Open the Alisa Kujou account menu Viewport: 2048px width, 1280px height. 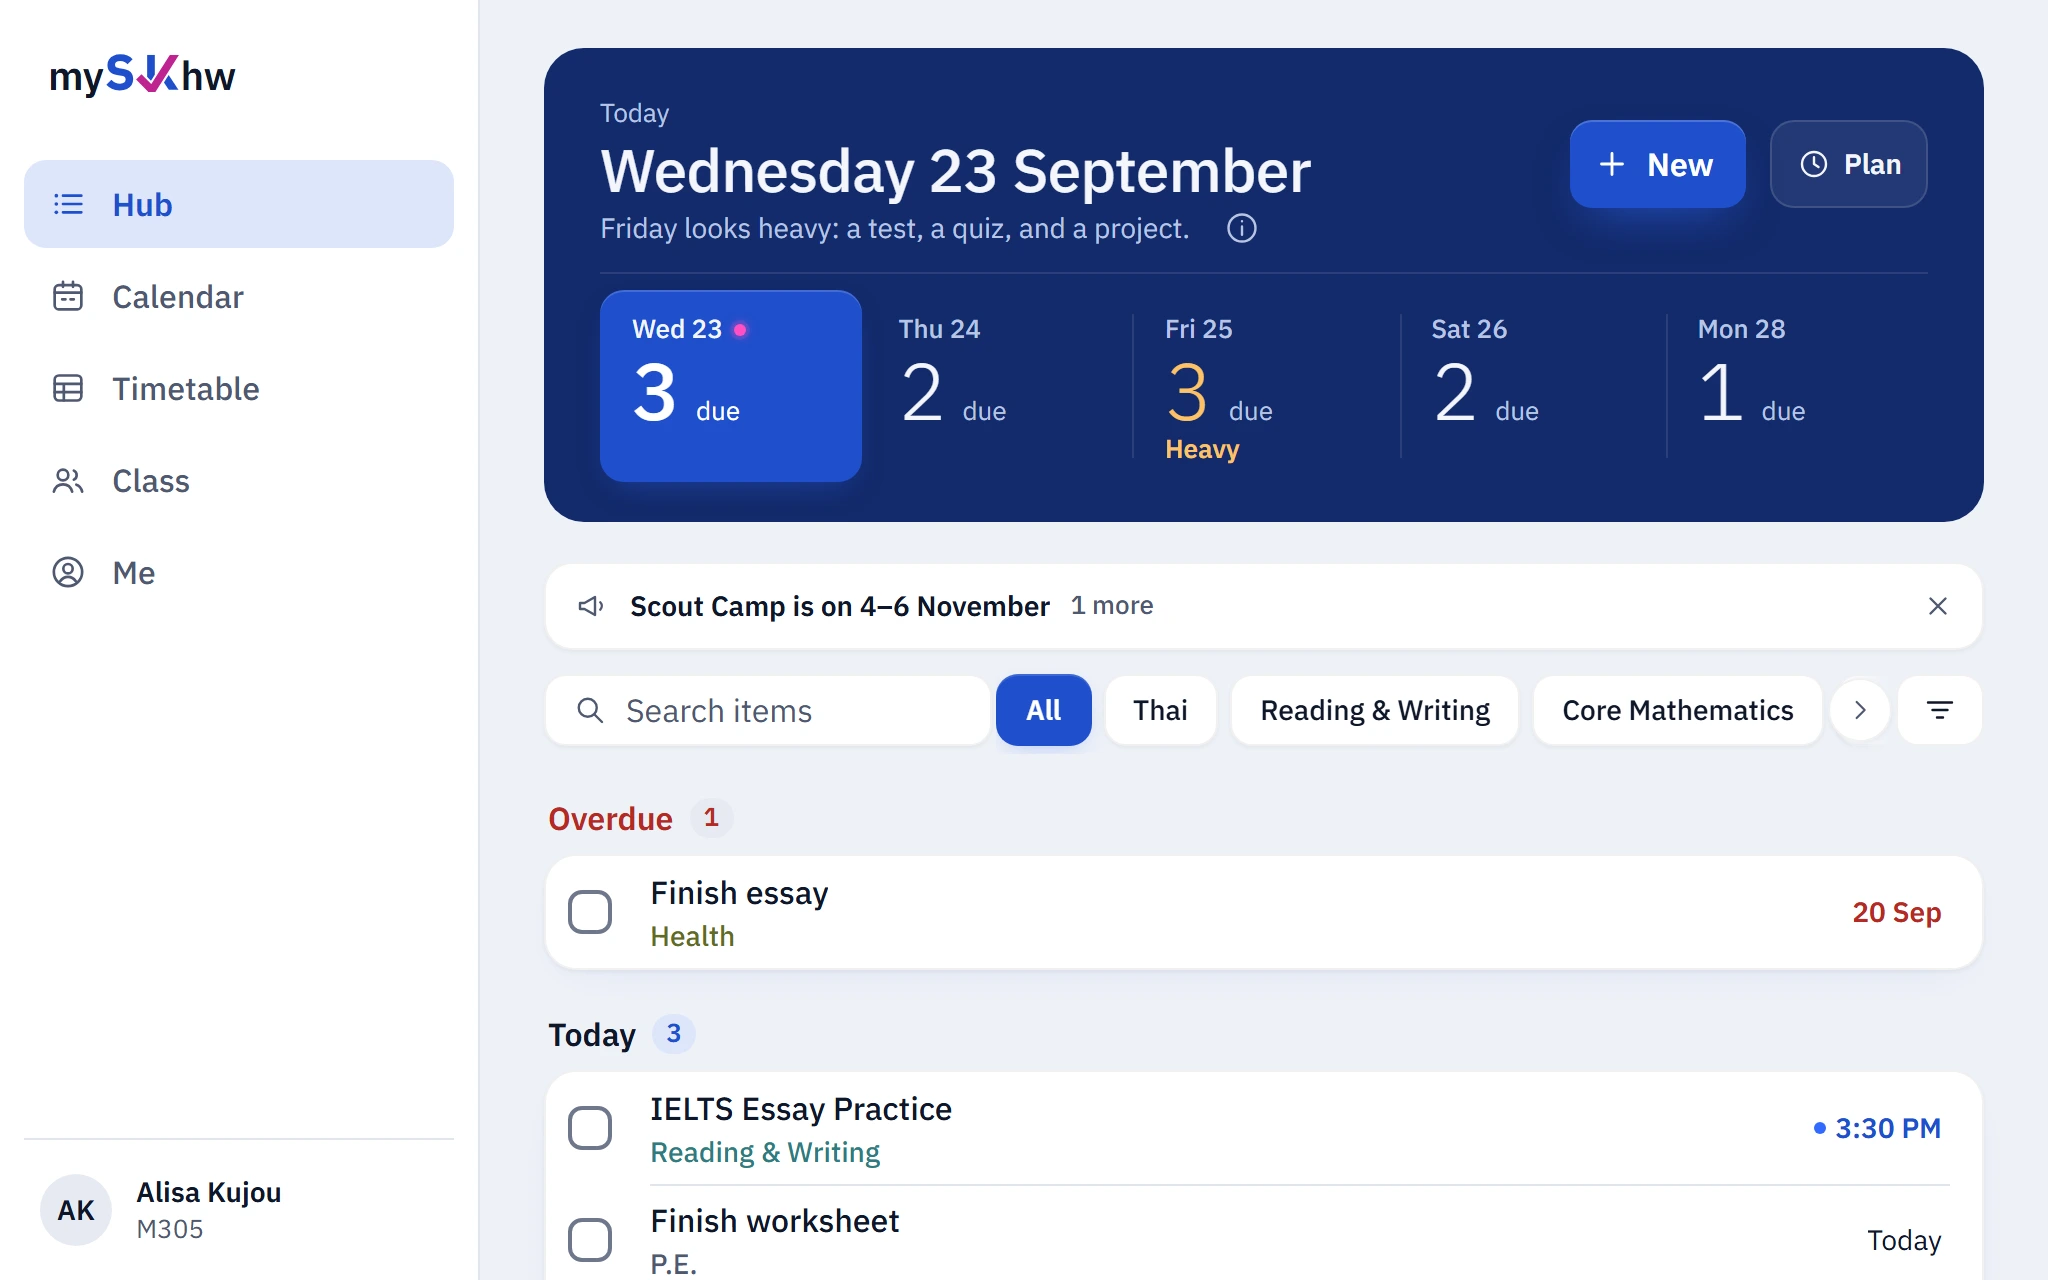coord(238,1210)
